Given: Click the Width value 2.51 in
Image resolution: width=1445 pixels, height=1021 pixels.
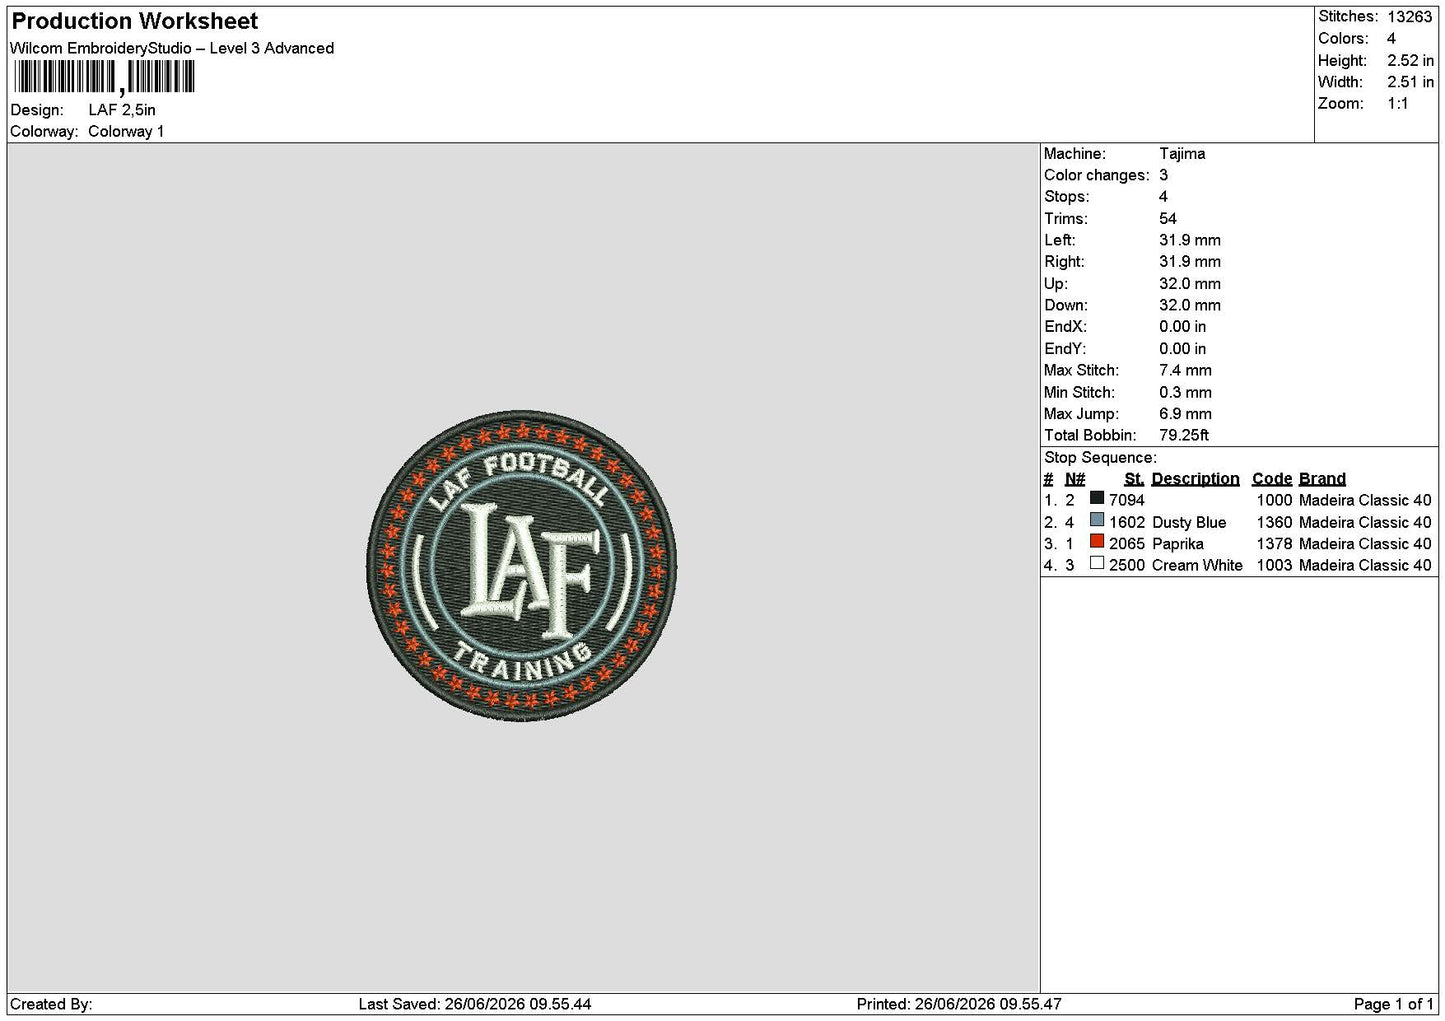Looking at the screenshot, I should click(1410, 82).
